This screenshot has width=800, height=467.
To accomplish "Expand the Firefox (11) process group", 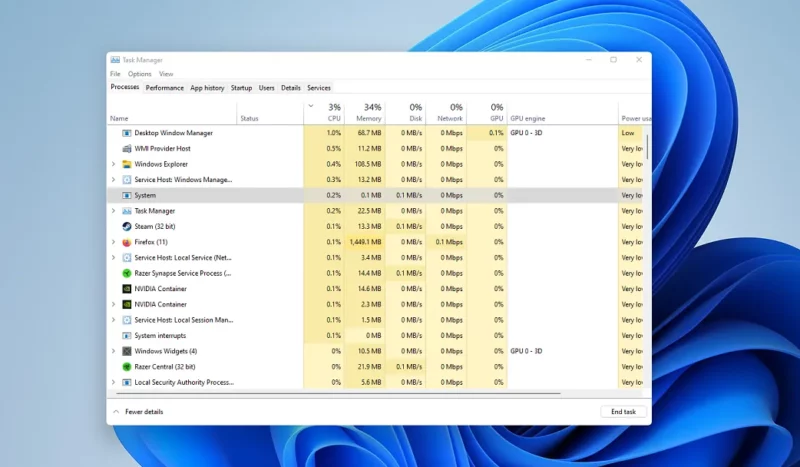I will pos(113,242).
